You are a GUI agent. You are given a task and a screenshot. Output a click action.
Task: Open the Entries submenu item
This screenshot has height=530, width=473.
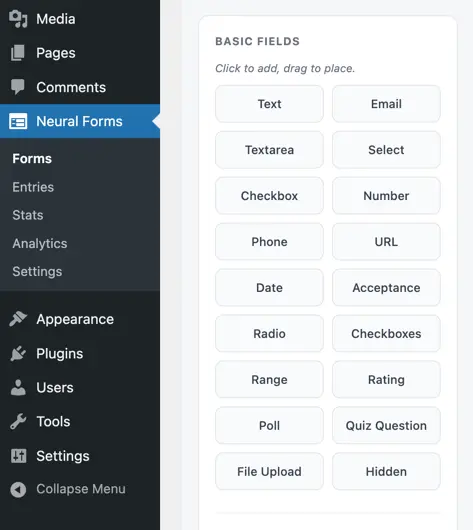[x=33, y=187]
